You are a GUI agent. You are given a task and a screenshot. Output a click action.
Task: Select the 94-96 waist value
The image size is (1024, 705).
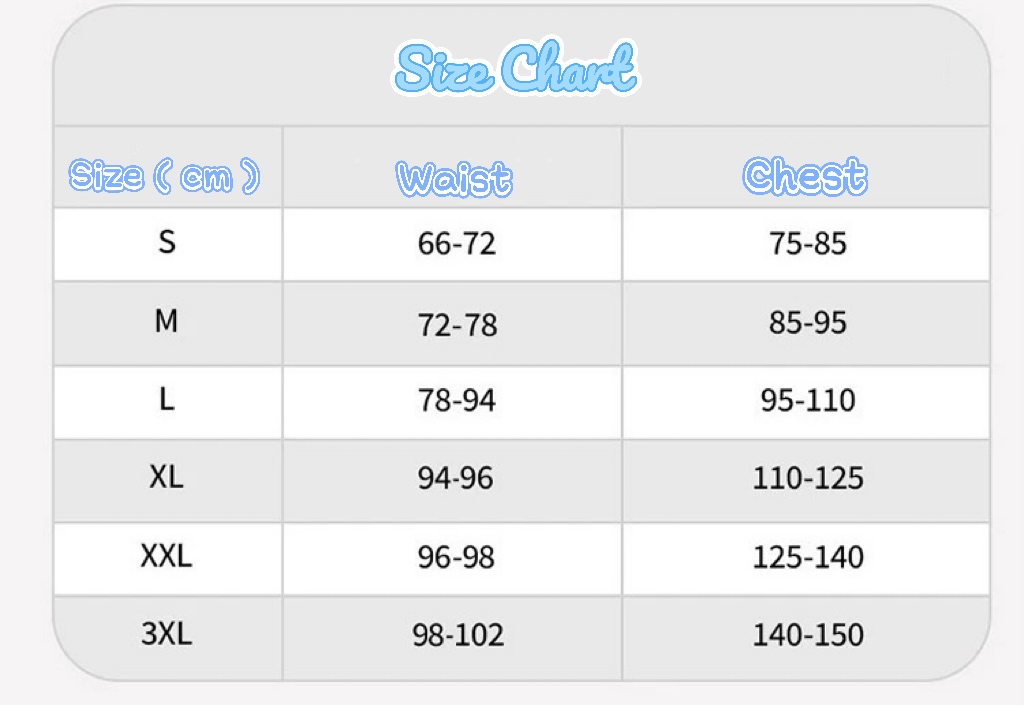pos(455,479)
